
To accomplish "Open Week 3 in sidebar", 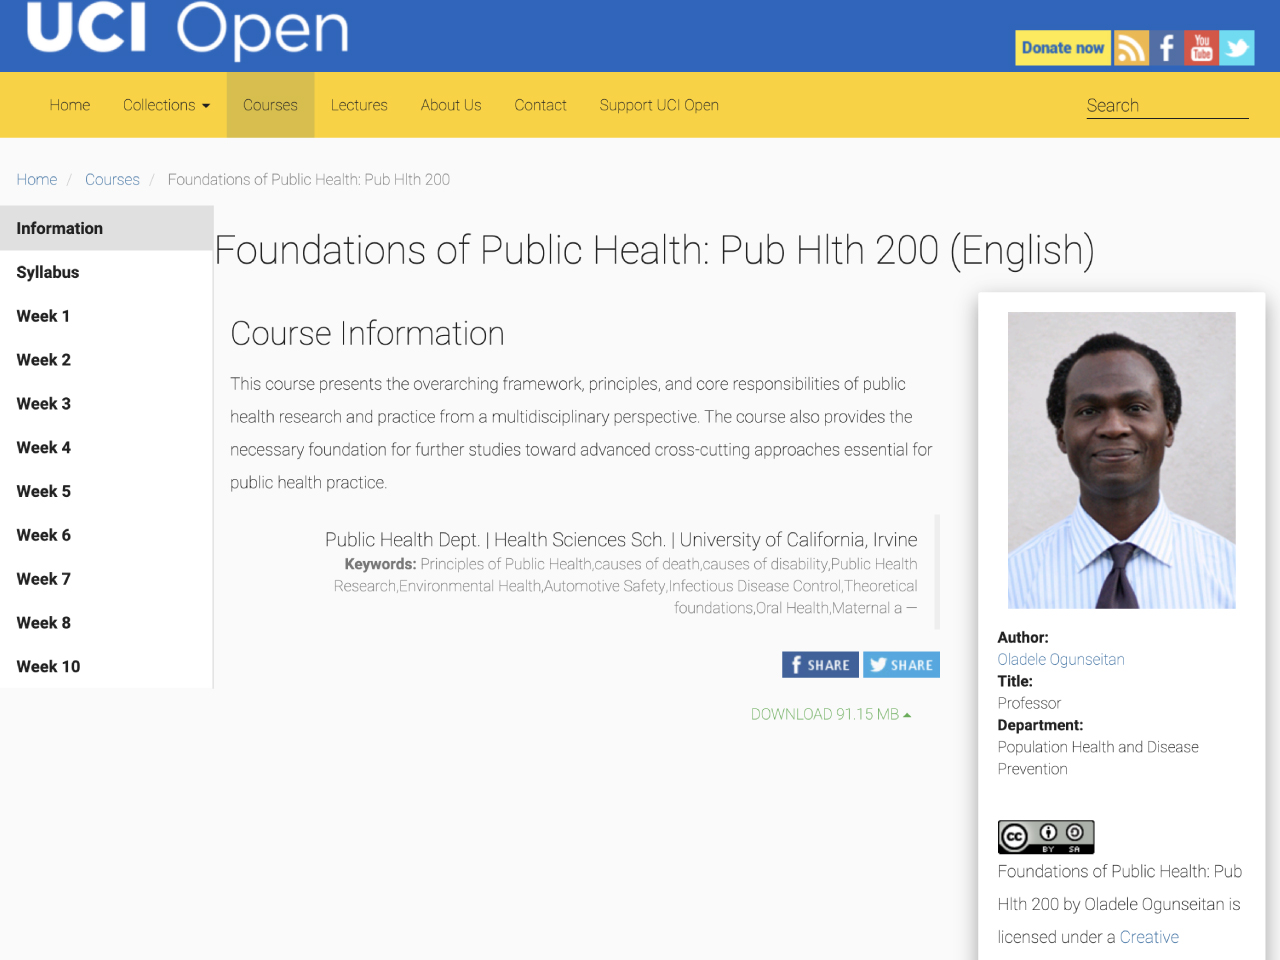I will pos(106,404).
